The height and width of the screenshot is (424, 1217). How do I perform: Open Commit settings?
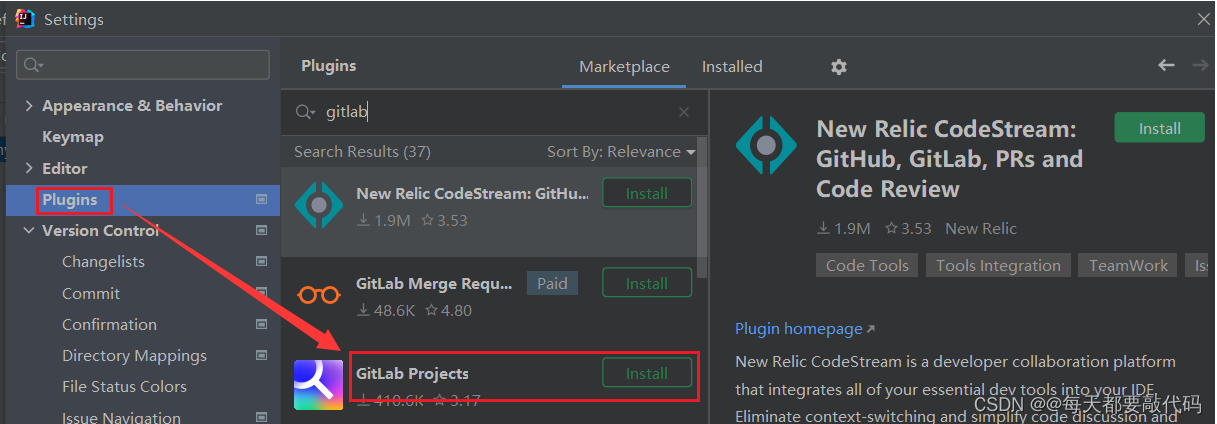[91, 293]
